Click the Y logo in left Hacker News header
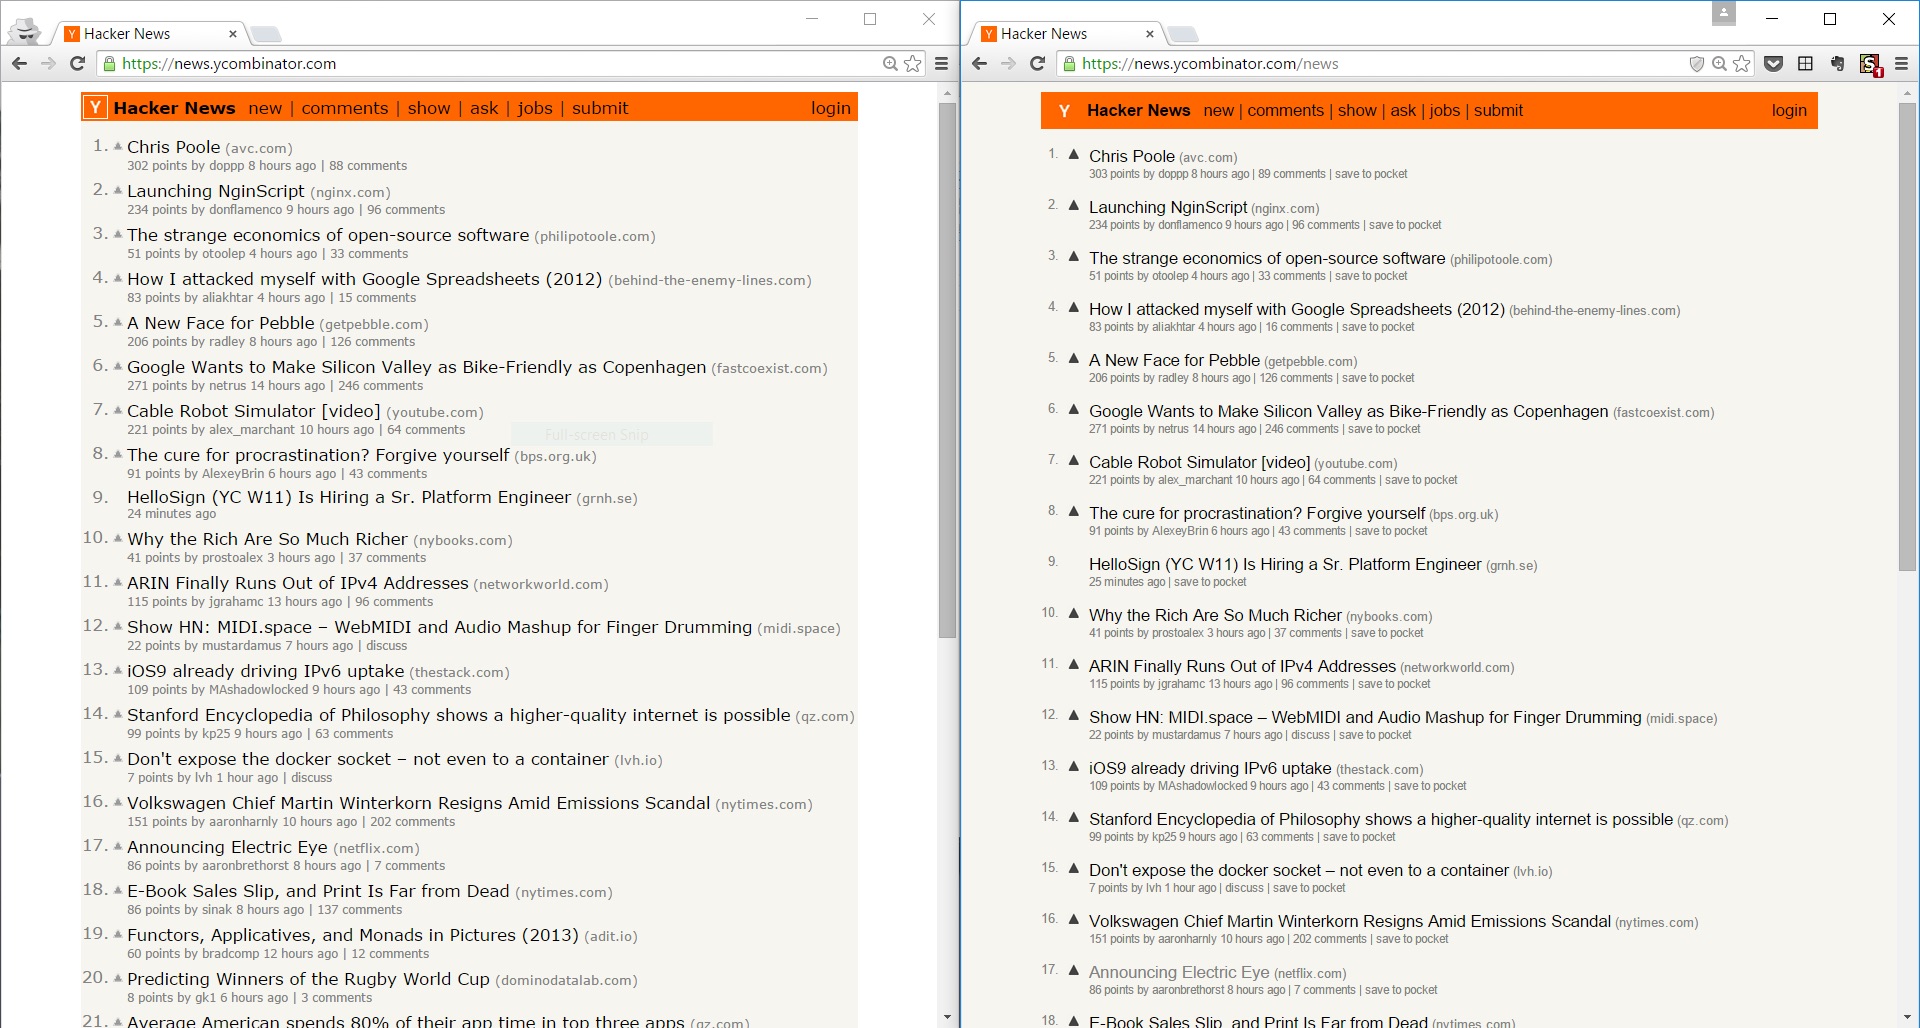 point(95,107)
